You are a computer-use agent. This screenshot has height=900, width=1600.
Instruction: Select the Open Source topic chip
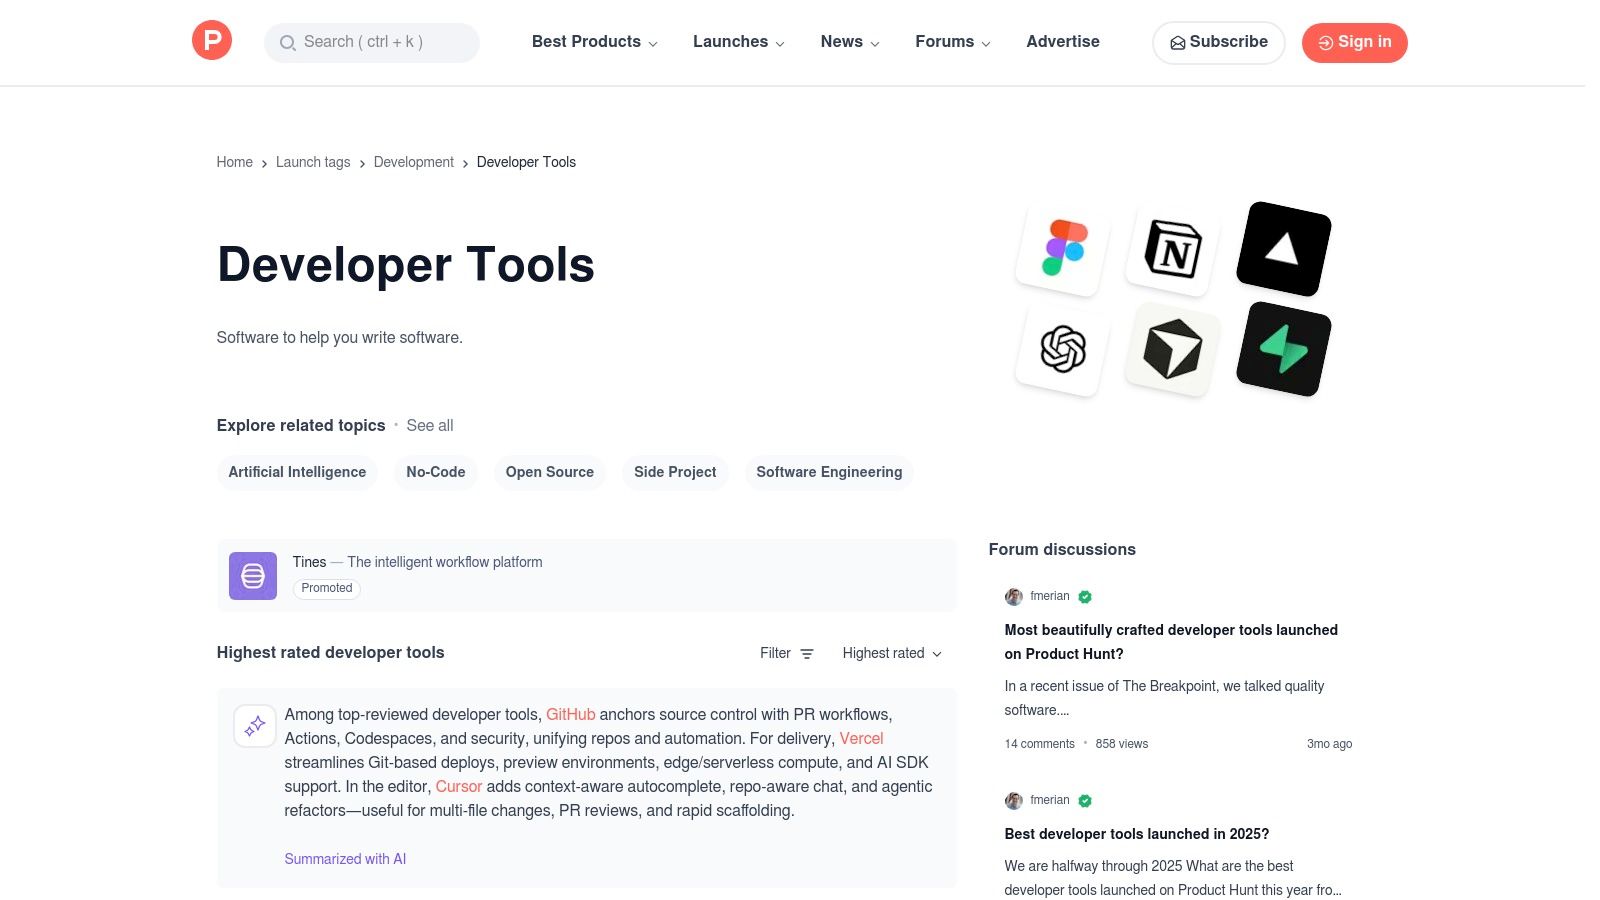549,472
